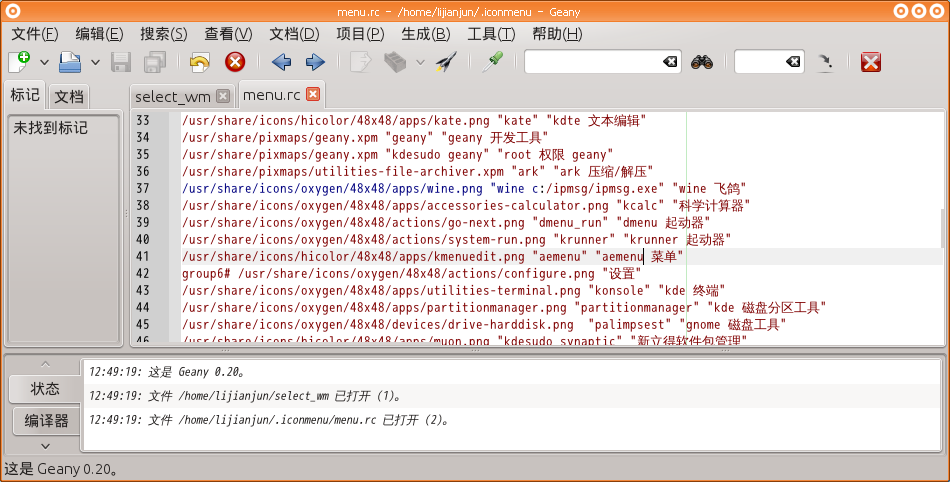Click the select_wm 已打开 (1) log message
Screen dimensions: 950x482
coord(245,396)
